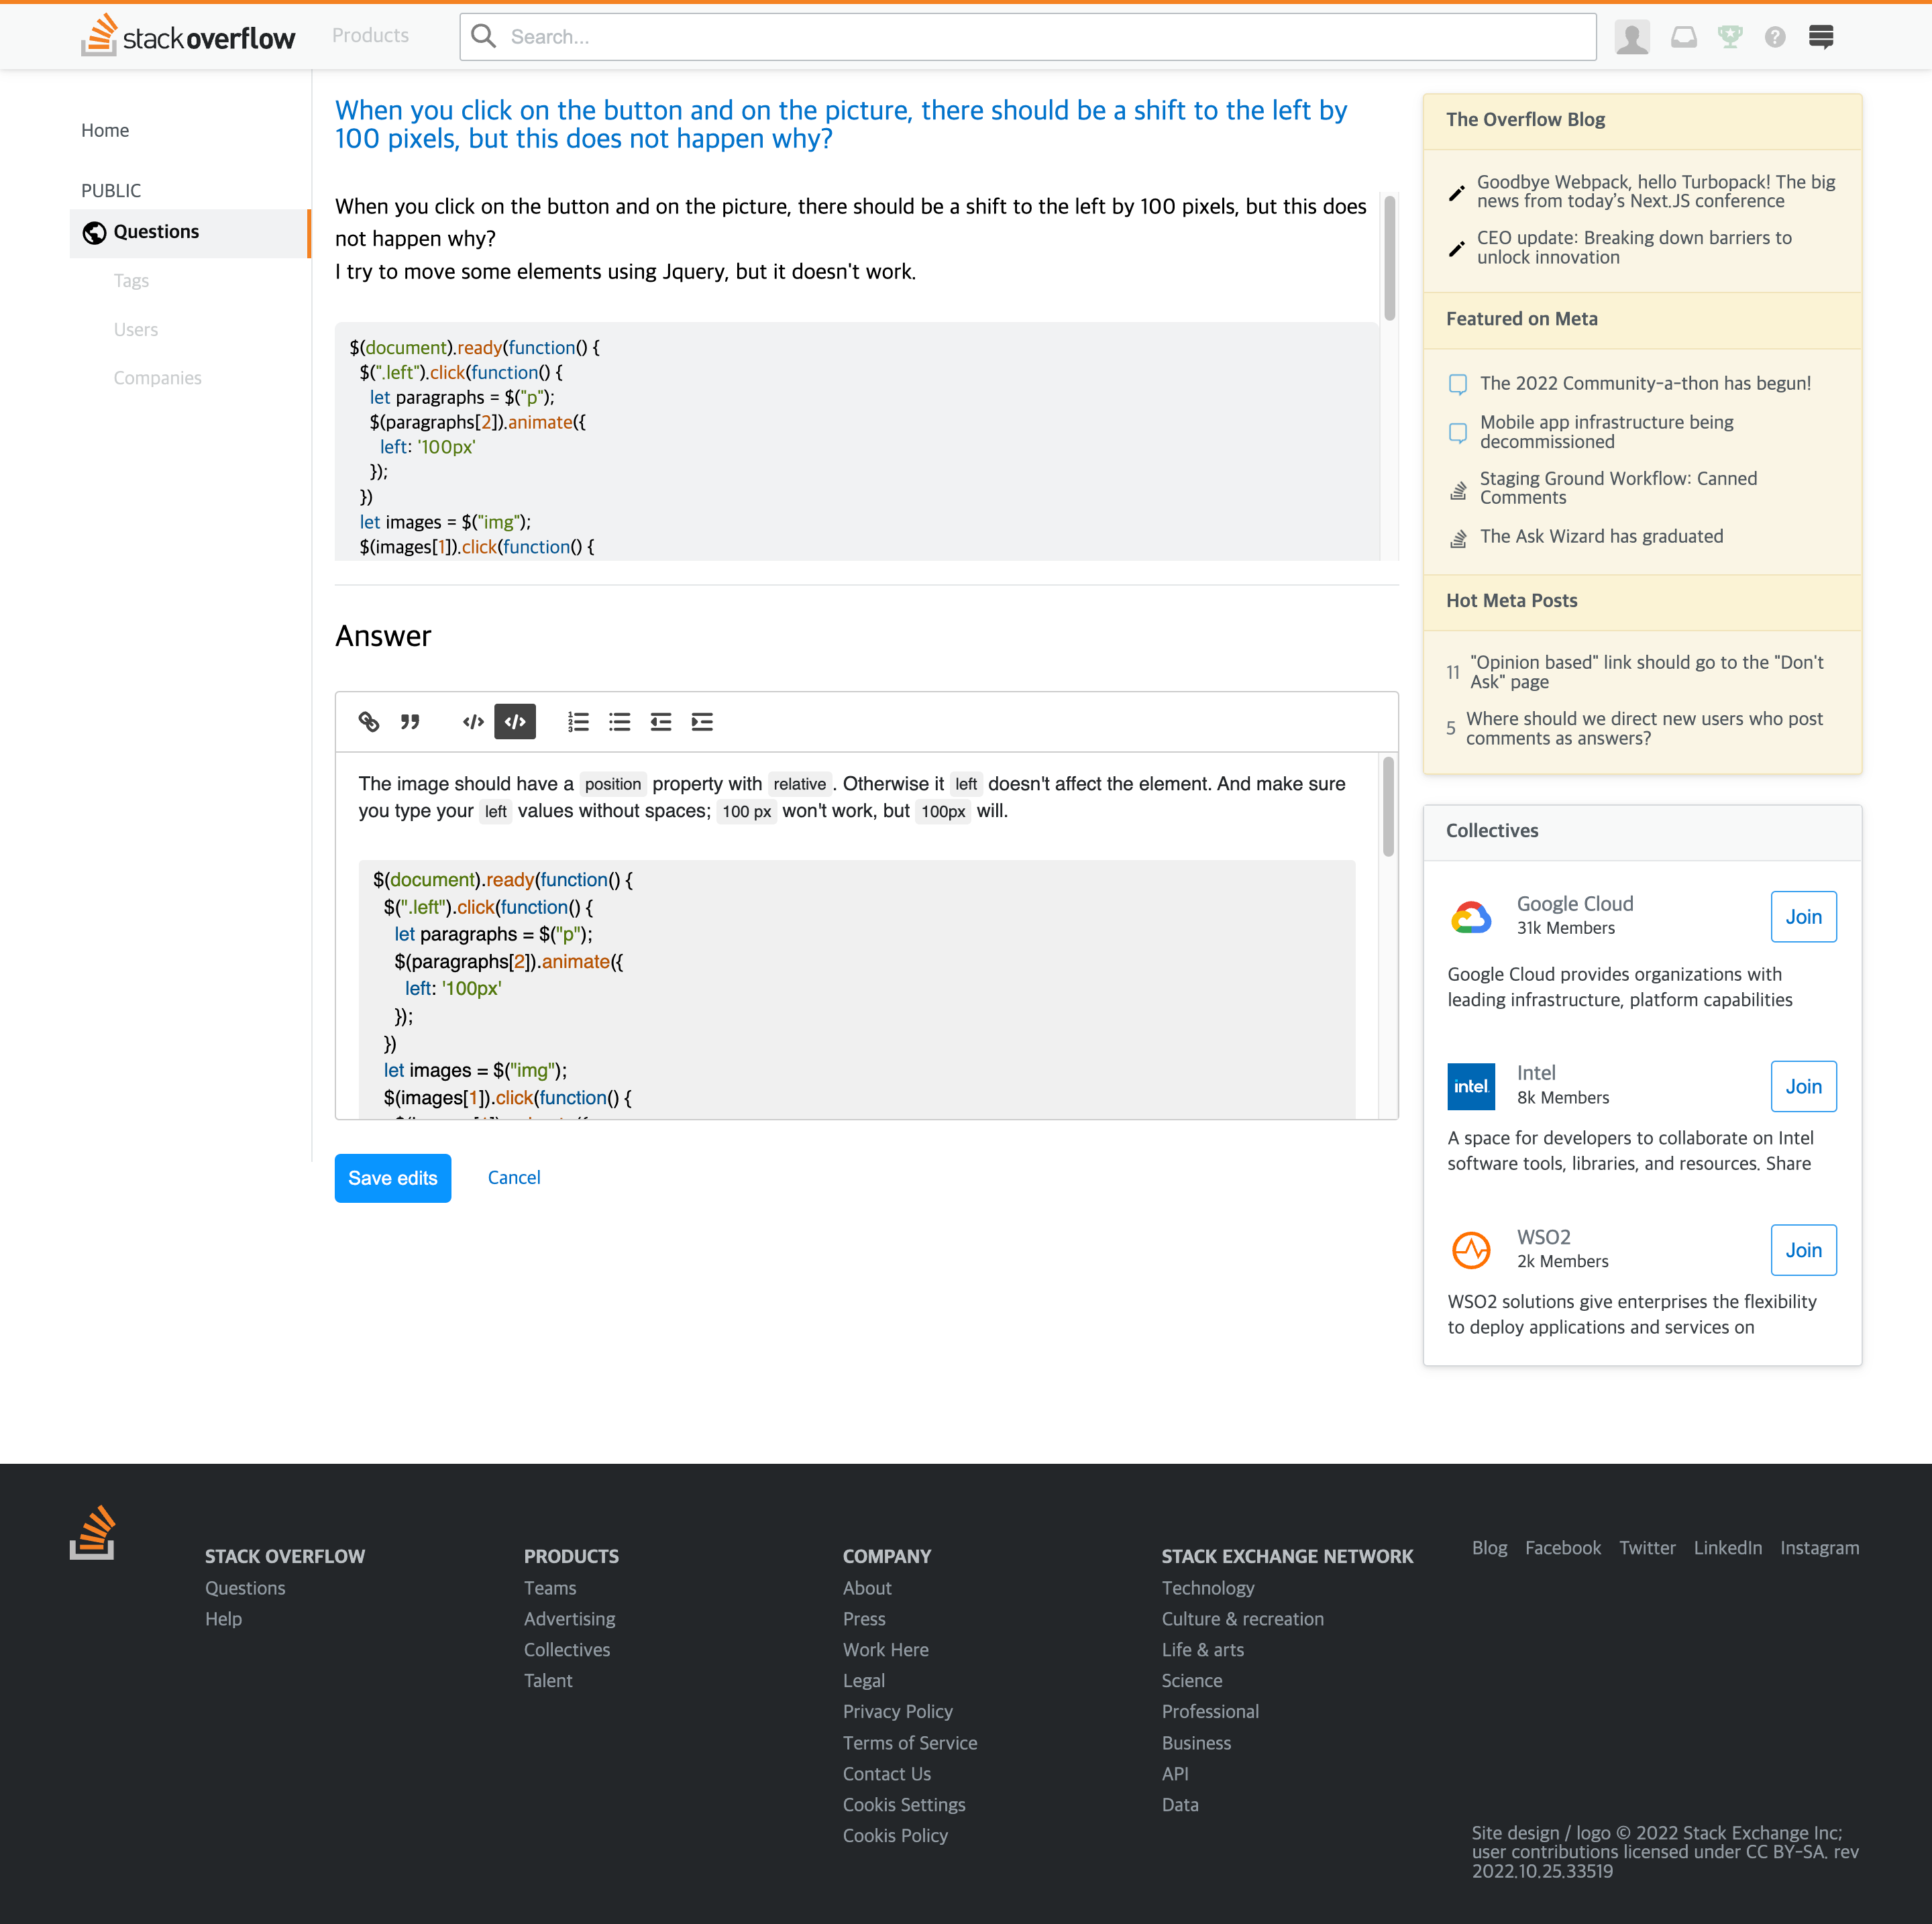Increase indent in the answer editor
This screenshot has height=1924, width=1932.
pyautogui.click(x=702, y=722)
